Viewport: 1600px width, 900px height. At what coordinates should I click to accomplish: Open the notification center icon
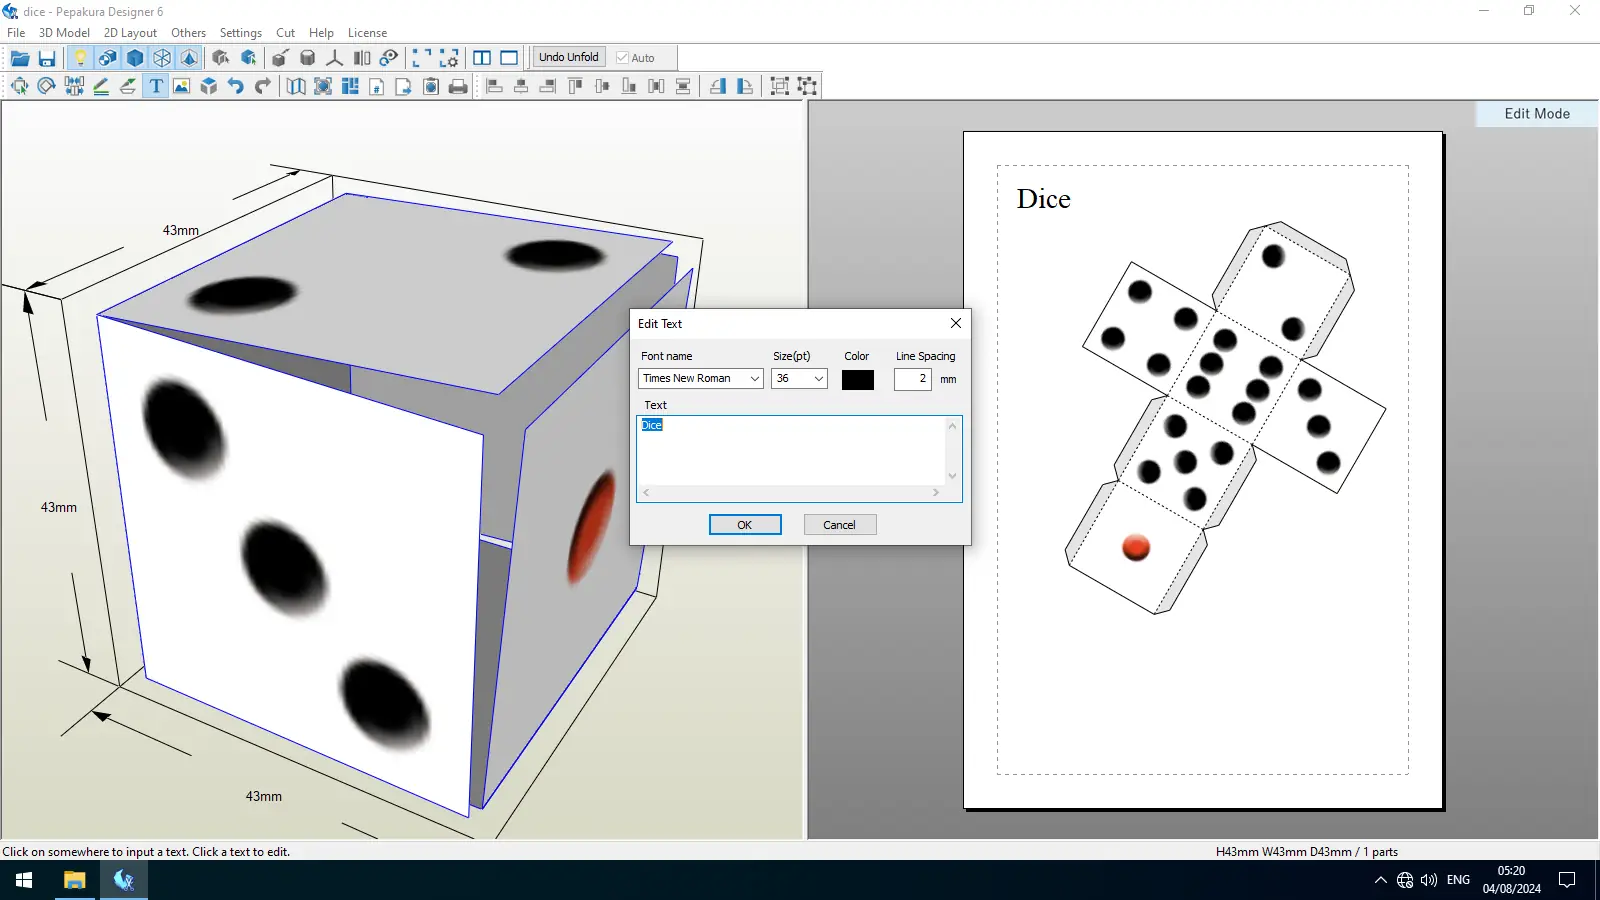point(1567,880)
